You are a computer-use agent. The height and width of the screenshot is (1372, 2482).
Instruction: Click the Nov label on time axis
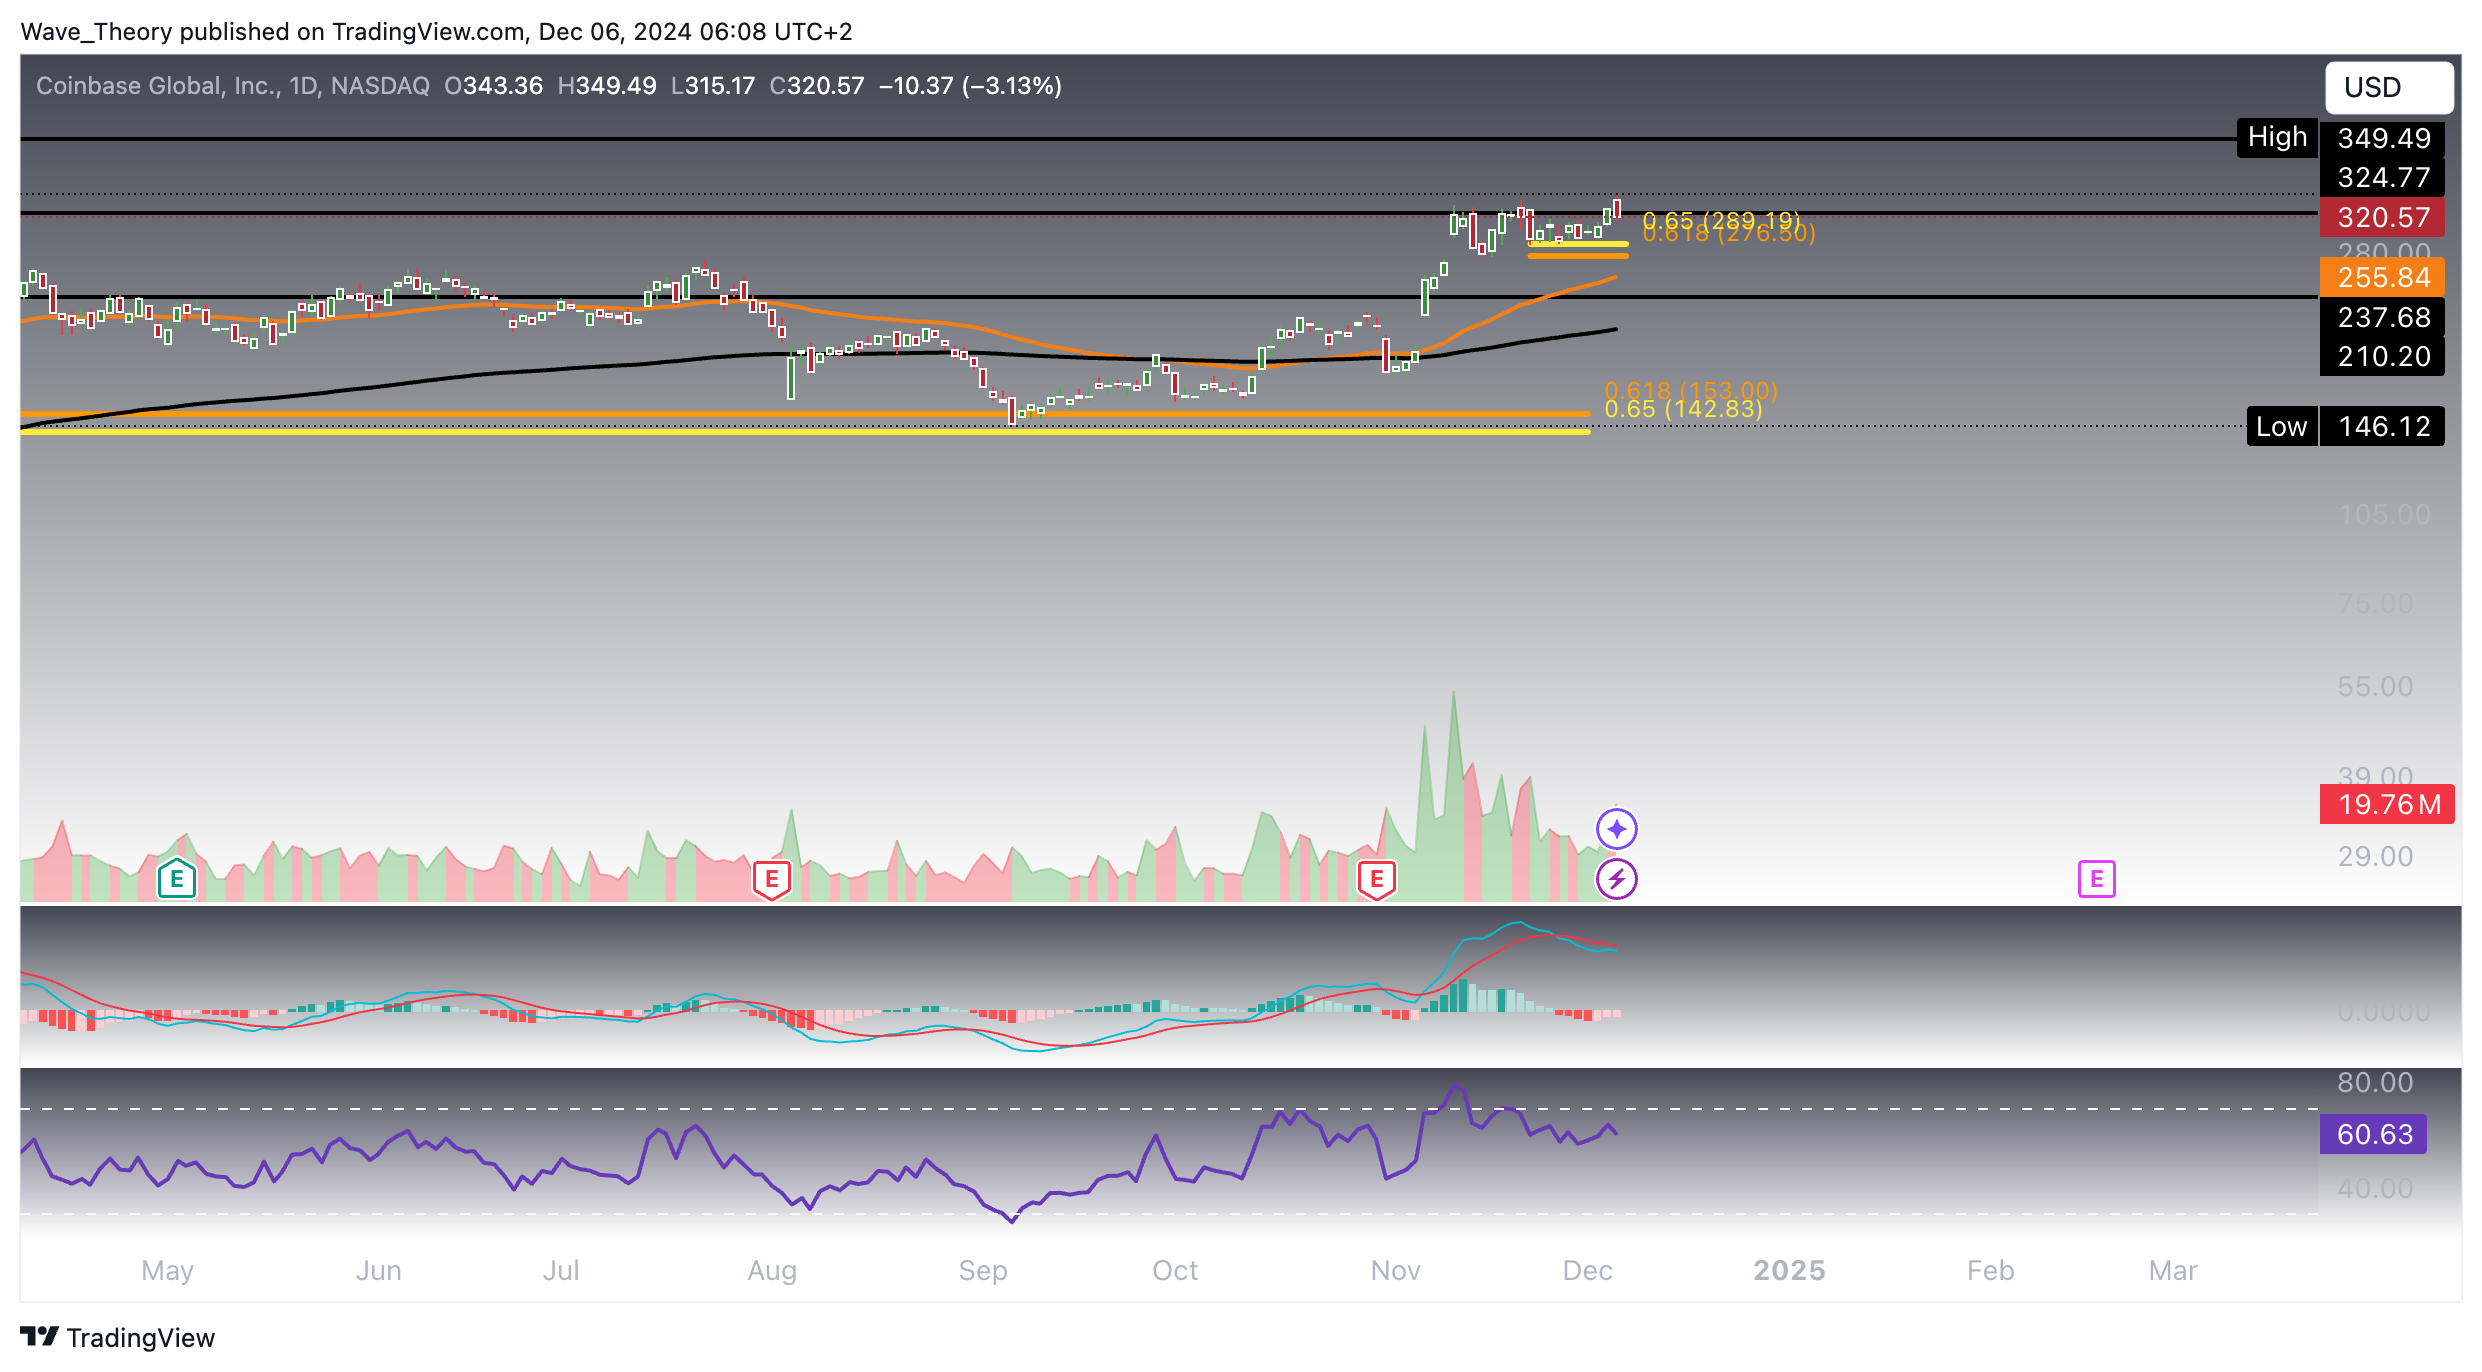tap(1396, 1271)
